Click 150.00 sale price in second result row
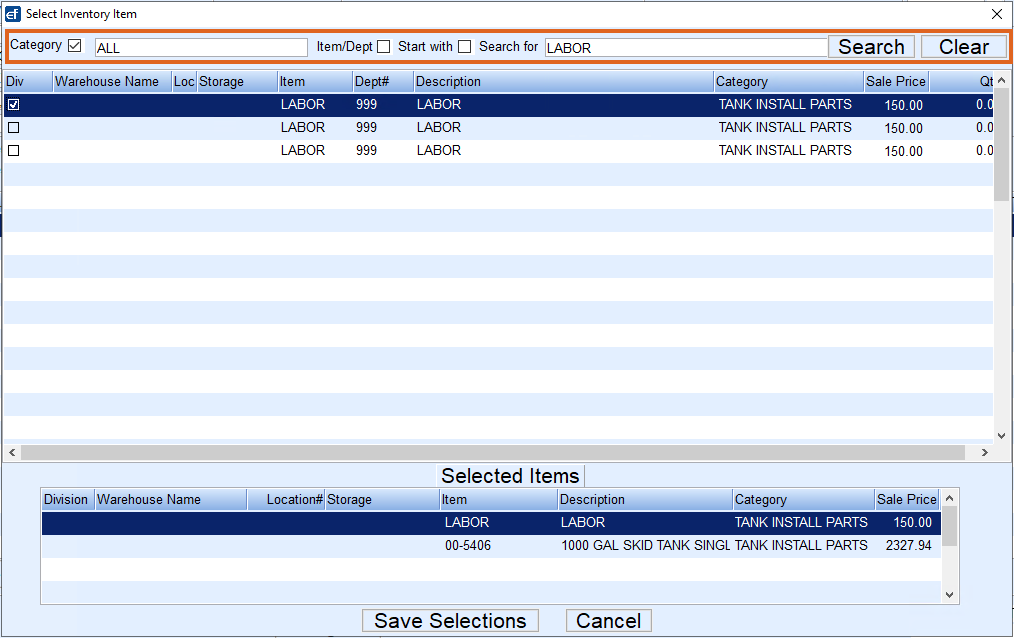Viewport: 1014px width, 638px height. coord(903,128)
